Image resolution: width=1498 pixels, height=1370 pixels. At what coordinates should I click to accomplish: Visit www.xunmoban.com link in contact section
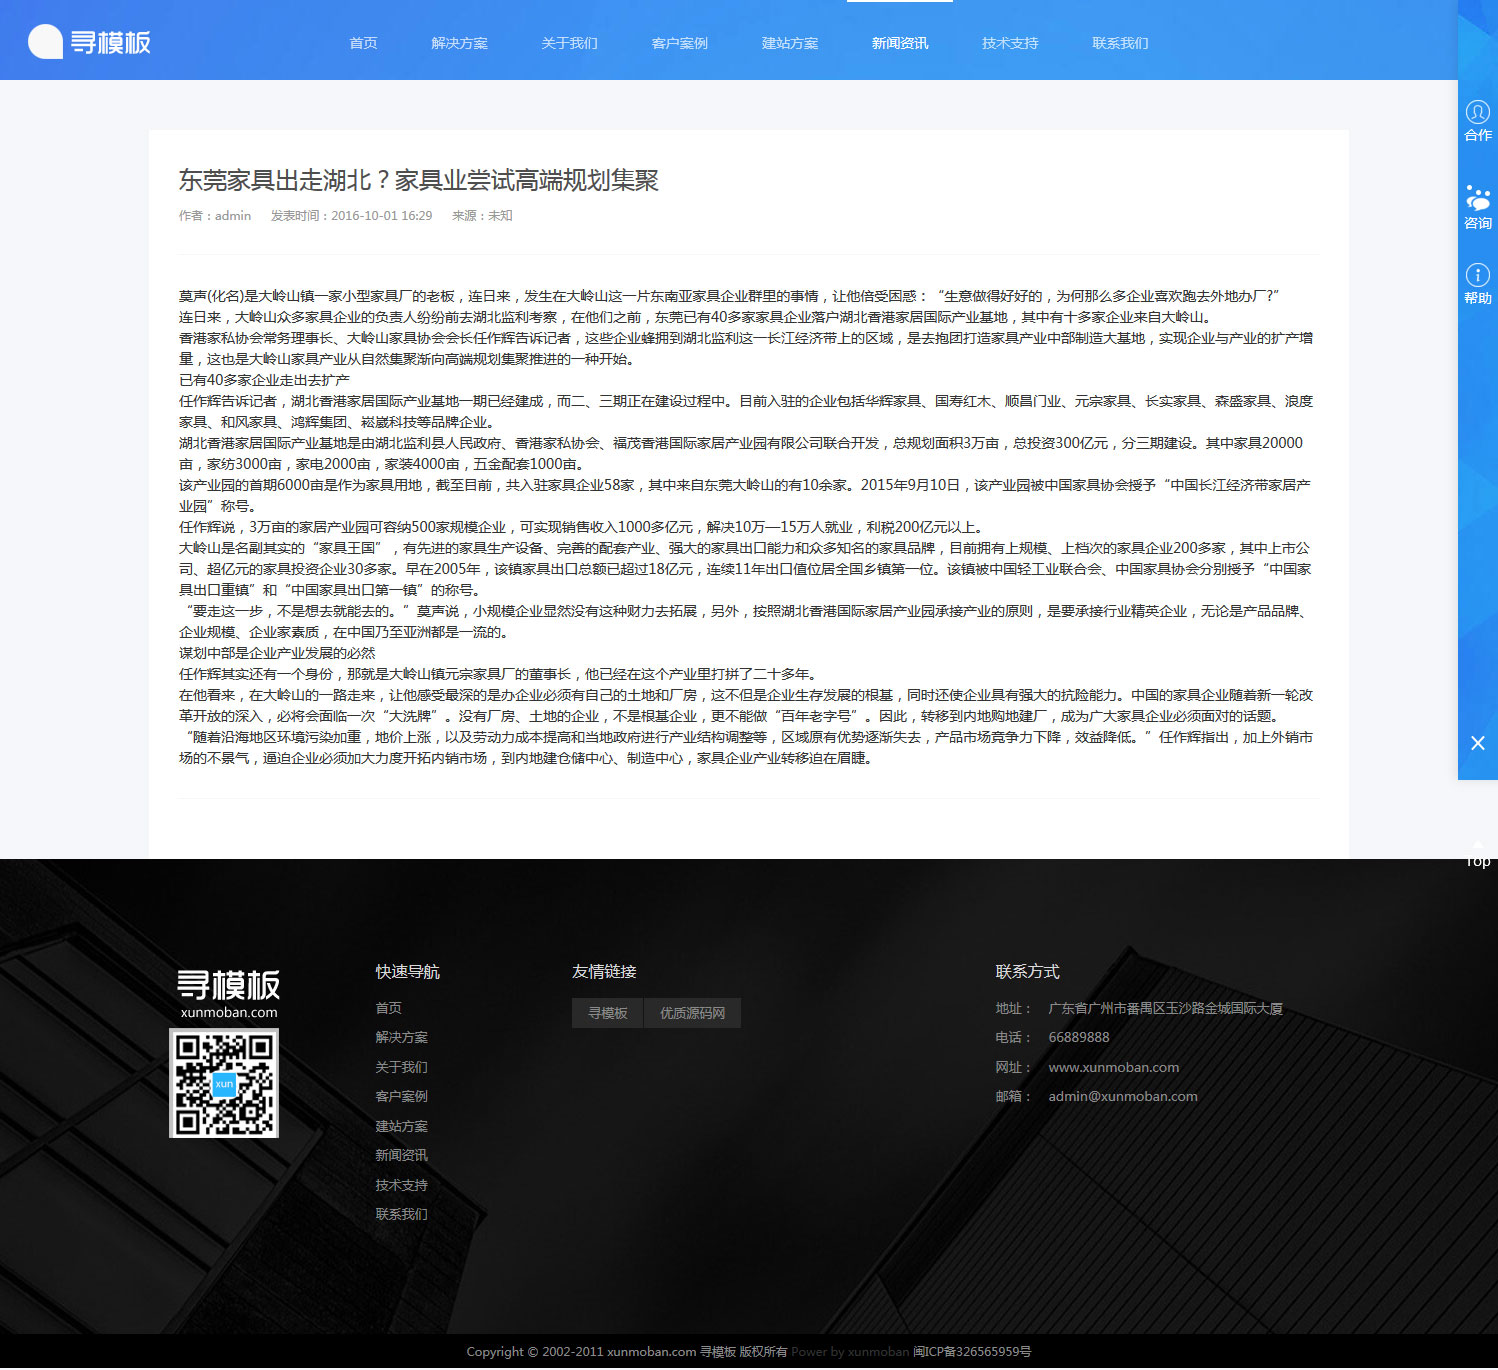coord(1113,1067)
